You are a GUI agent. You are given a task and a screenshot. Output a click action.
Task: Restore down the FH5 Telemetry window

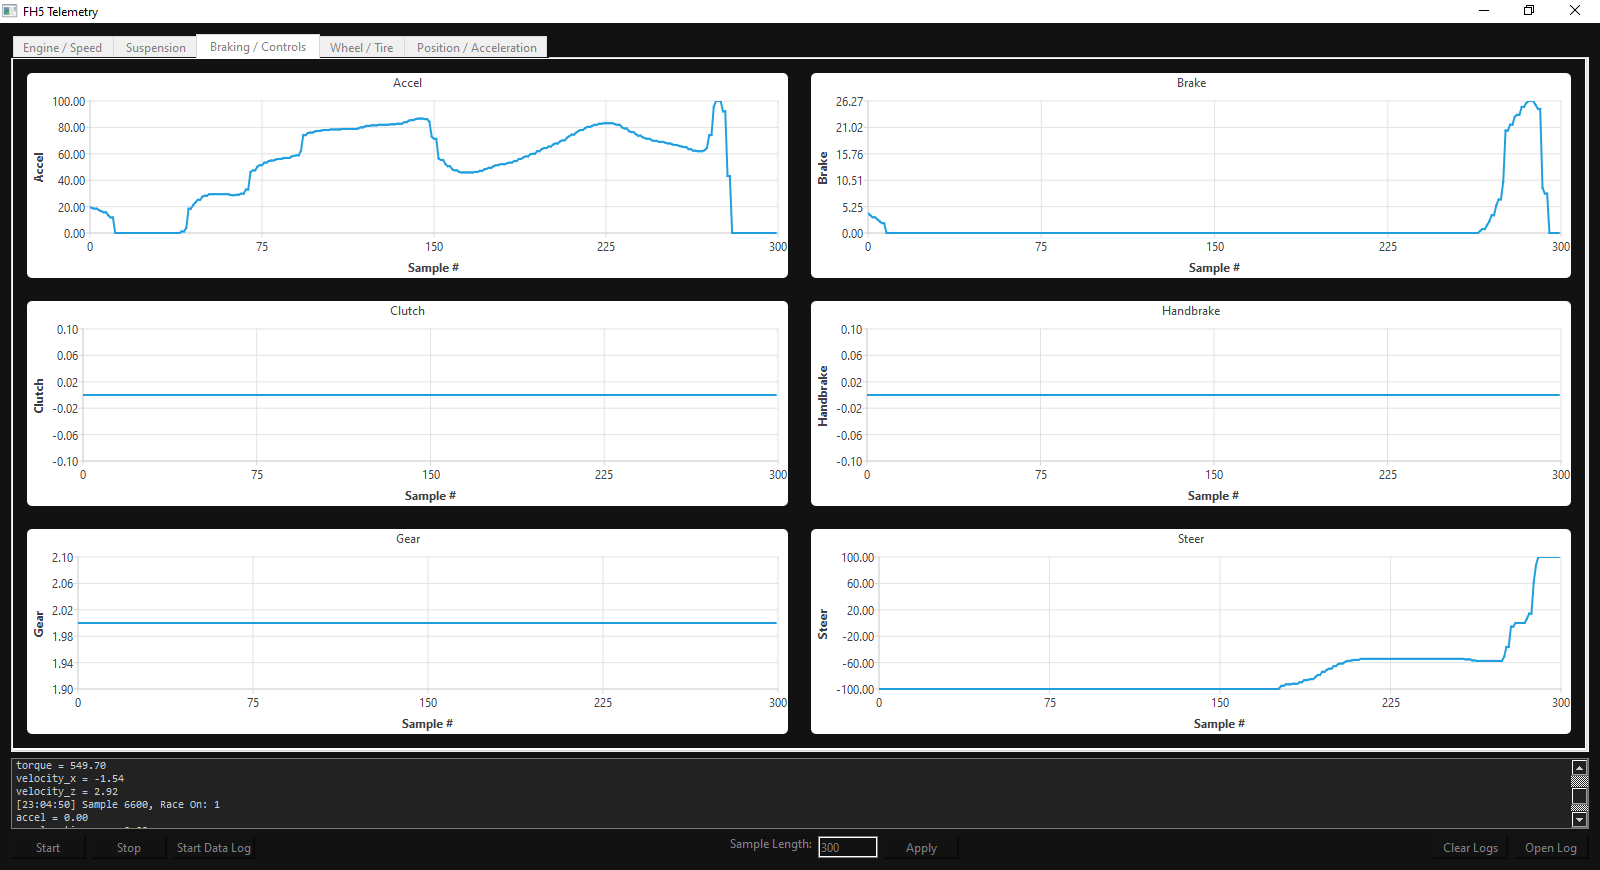pos(1529,11)
